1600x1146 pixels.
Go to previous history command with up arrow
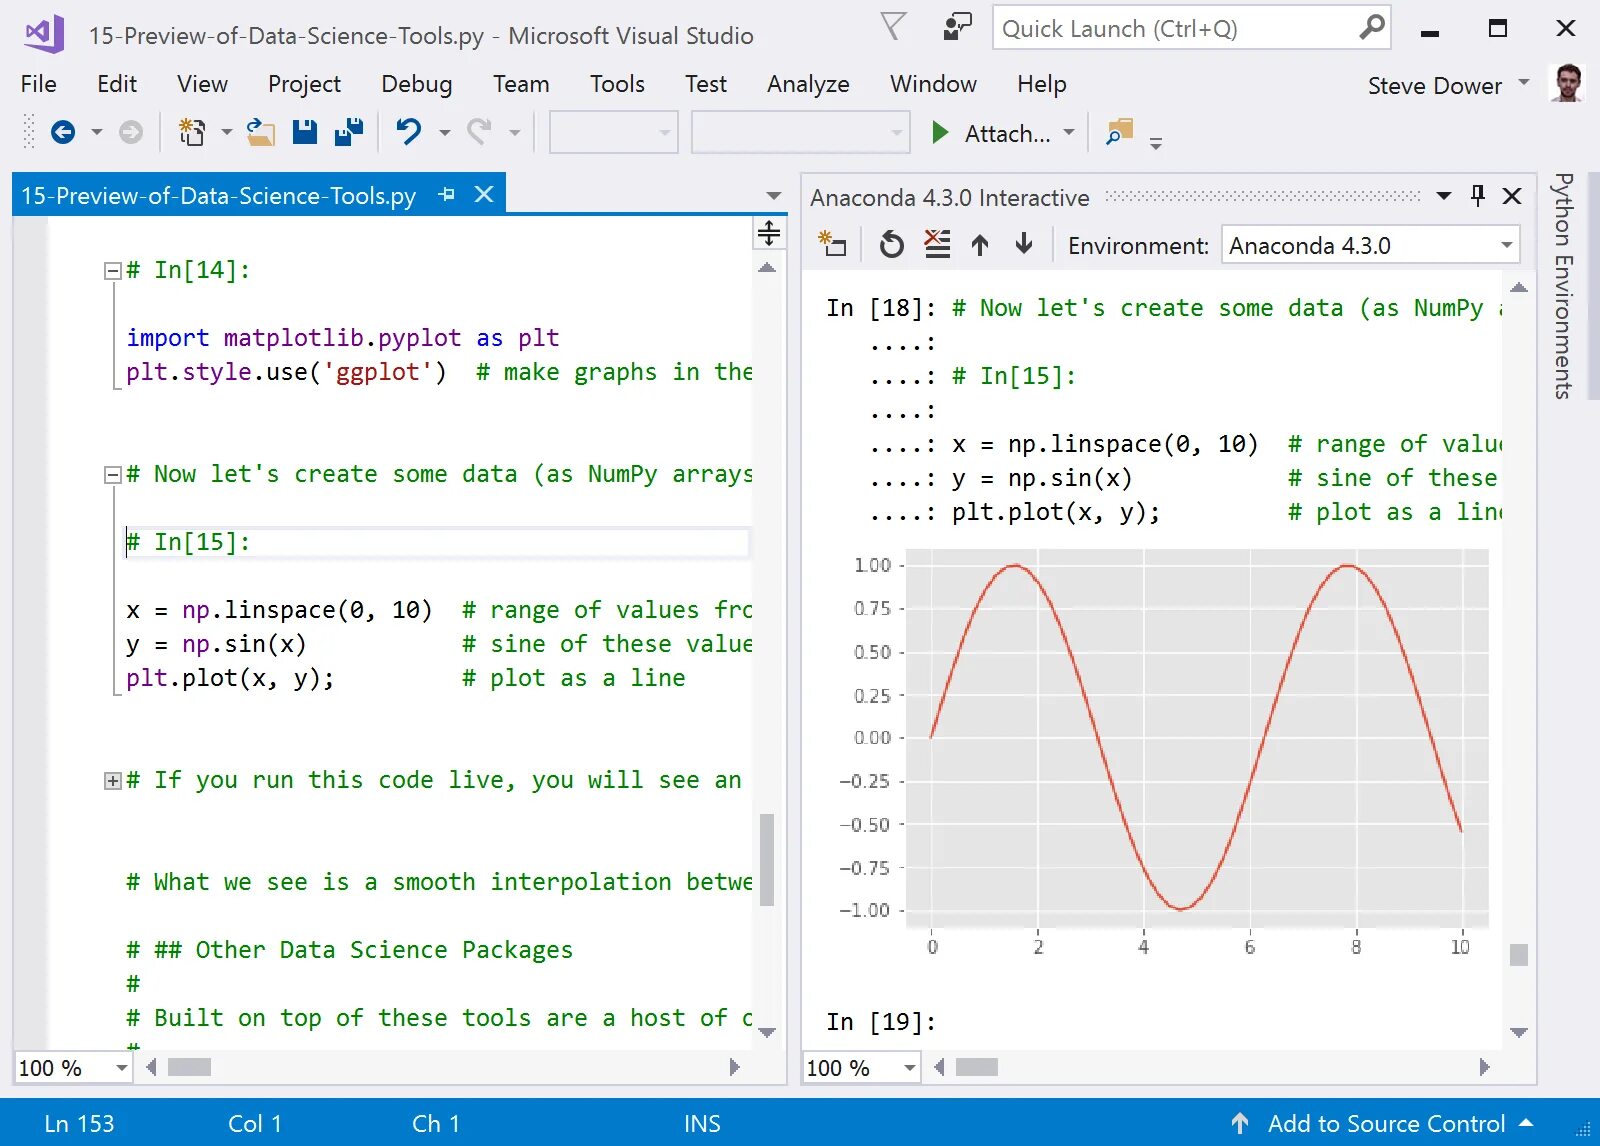(x=980, y=244)
